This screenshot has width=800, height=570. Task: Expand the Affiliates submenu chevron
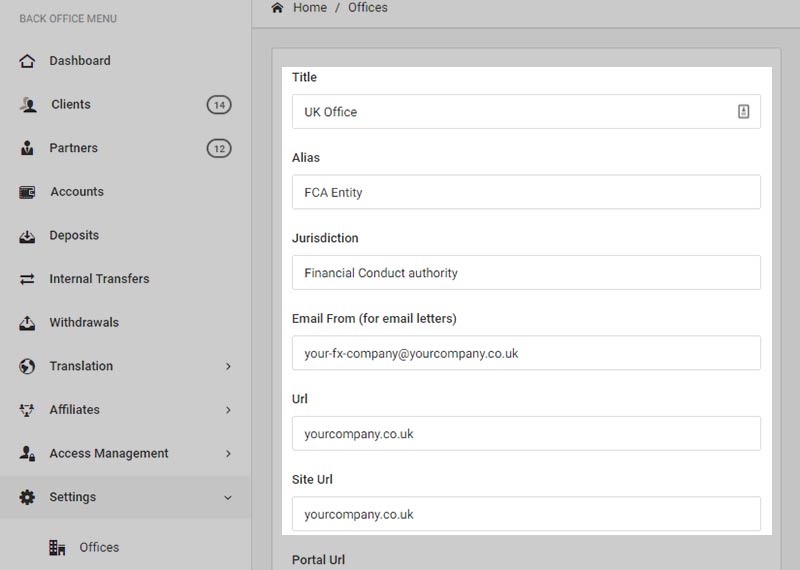pyautogui.click(x=228, y=410)
